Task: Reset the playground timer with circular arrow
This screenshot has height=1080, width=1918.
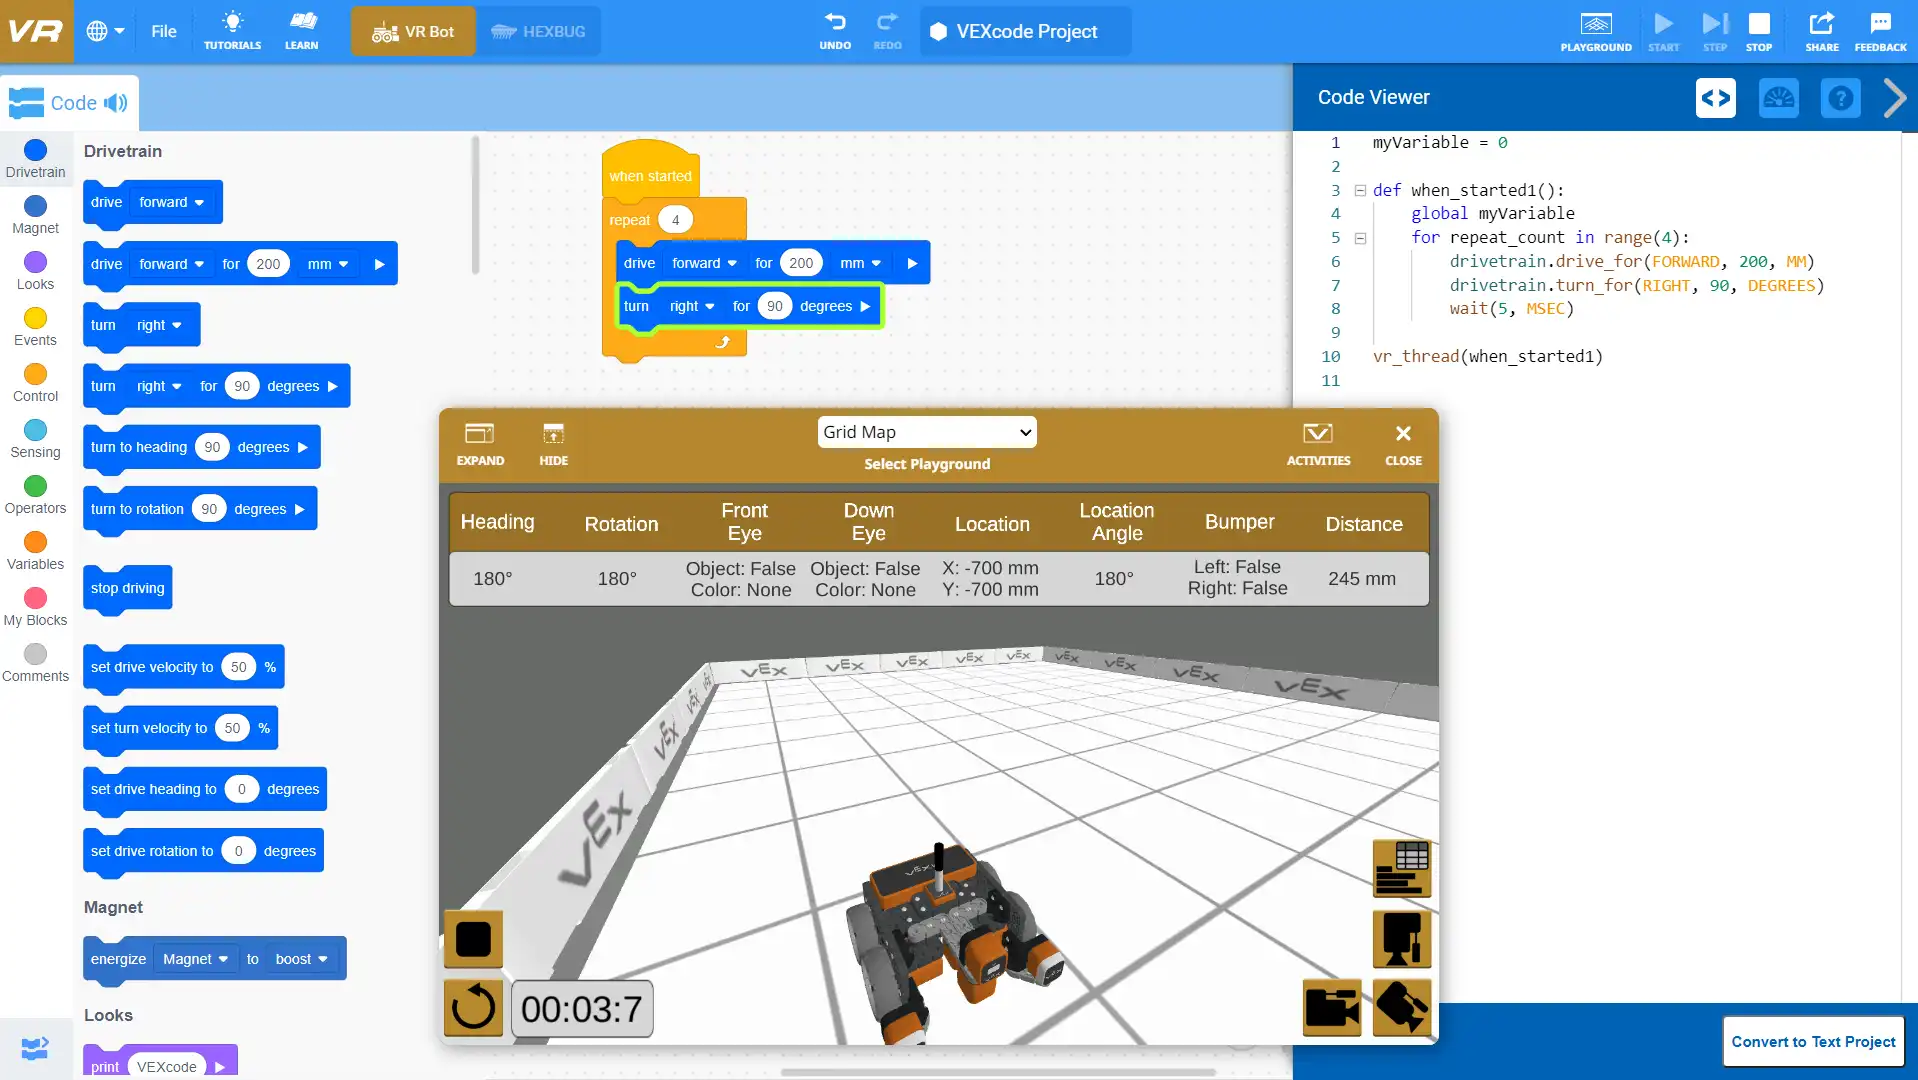Action: tap(472, 1008)
